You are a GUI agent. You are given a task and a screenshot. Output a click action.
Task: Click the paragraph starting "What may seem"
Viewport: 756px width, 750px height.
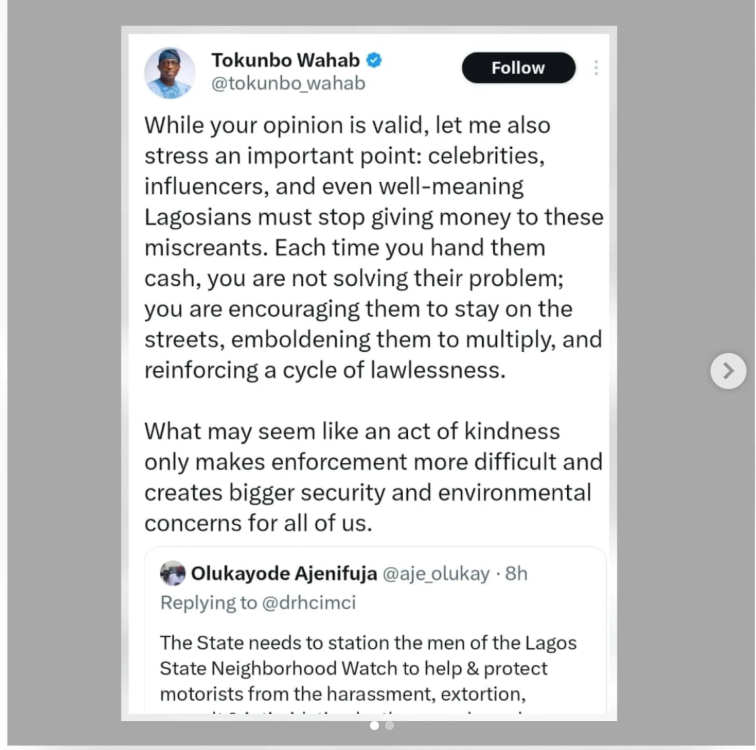pos(372,477)
